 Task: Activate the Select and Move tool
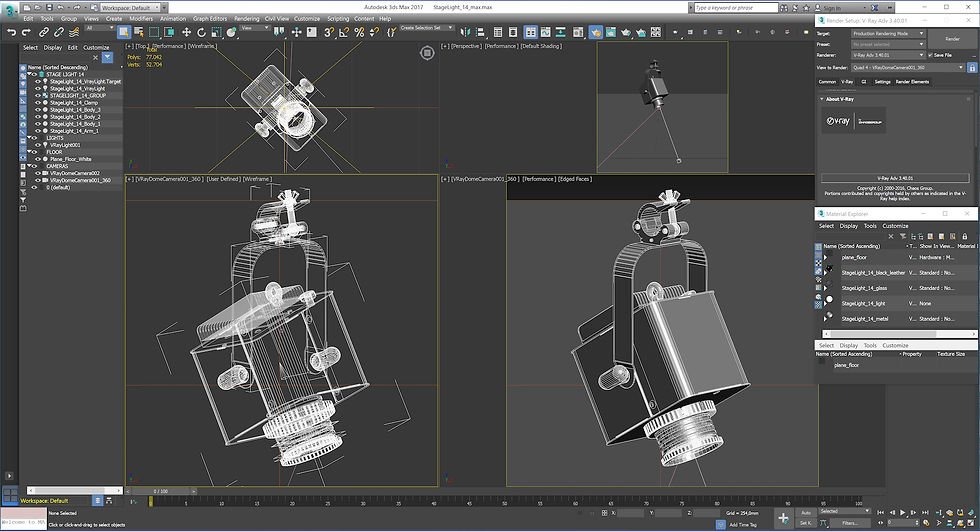186,32
